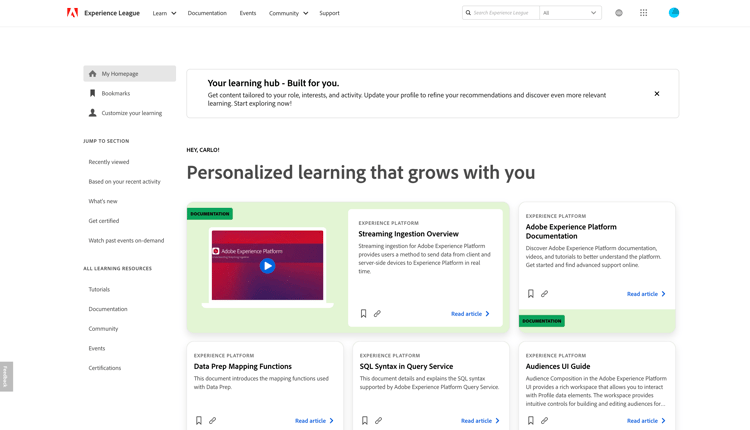Click the SQL Syntax in Query Service title
The image size is (750, 430).
406,366
